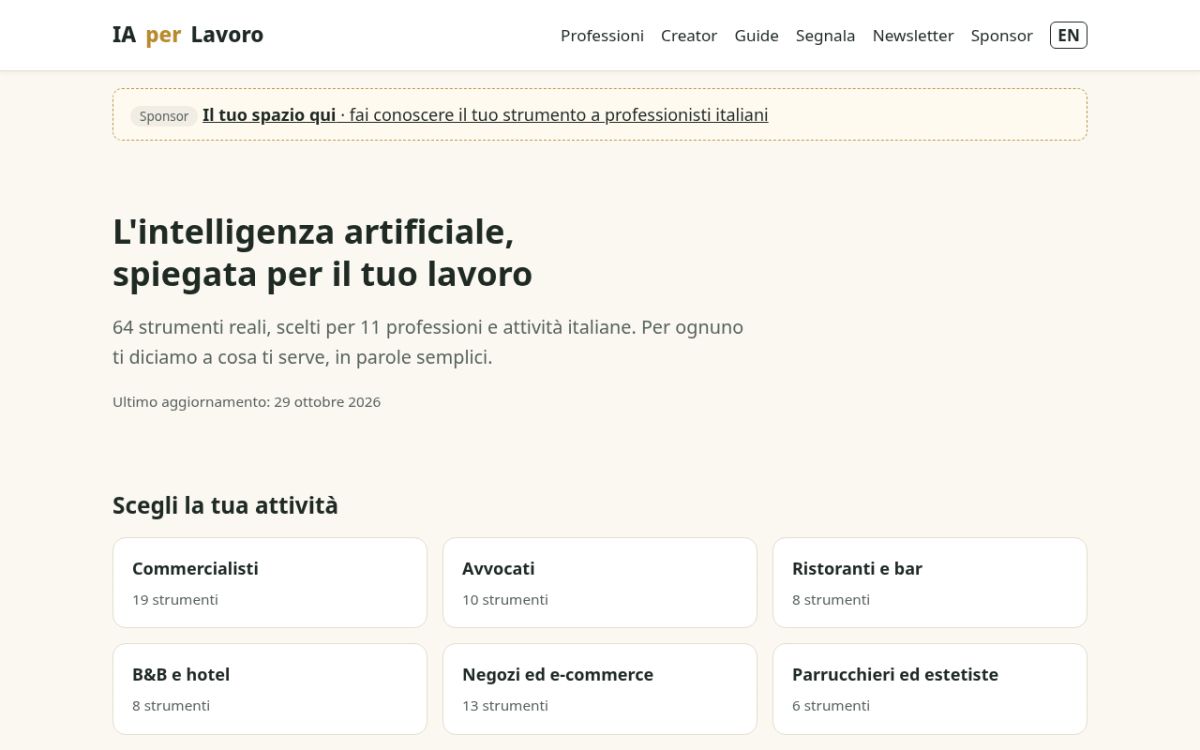Screen dimensions: 1200x750
Task: Switch language with the EN button
Action: coord(1068,36)
